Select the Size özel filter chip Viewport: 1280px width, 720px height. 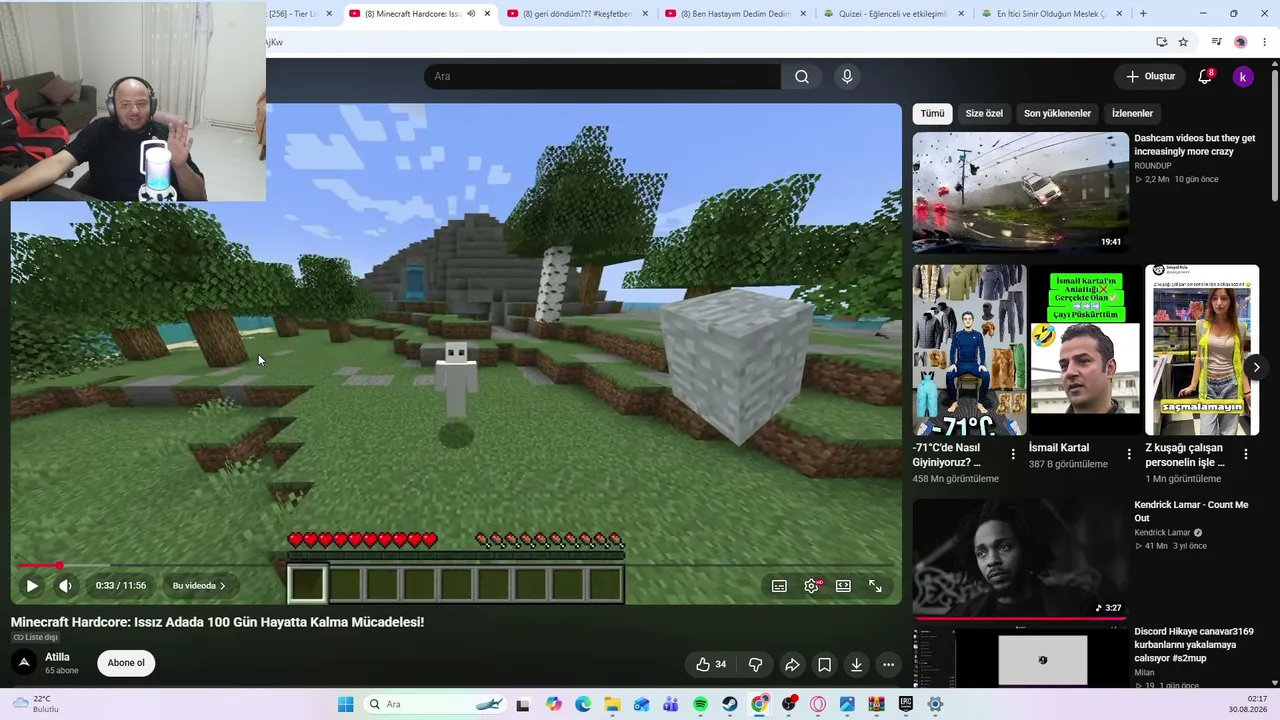tap(984, 114)
